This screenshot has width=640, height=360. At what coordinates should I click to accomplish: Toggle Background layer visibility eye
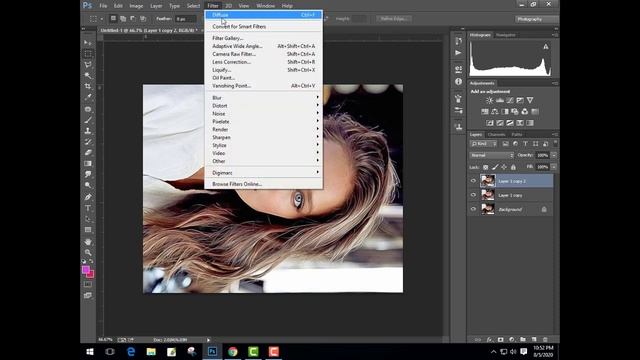click(x=473, y=209)
